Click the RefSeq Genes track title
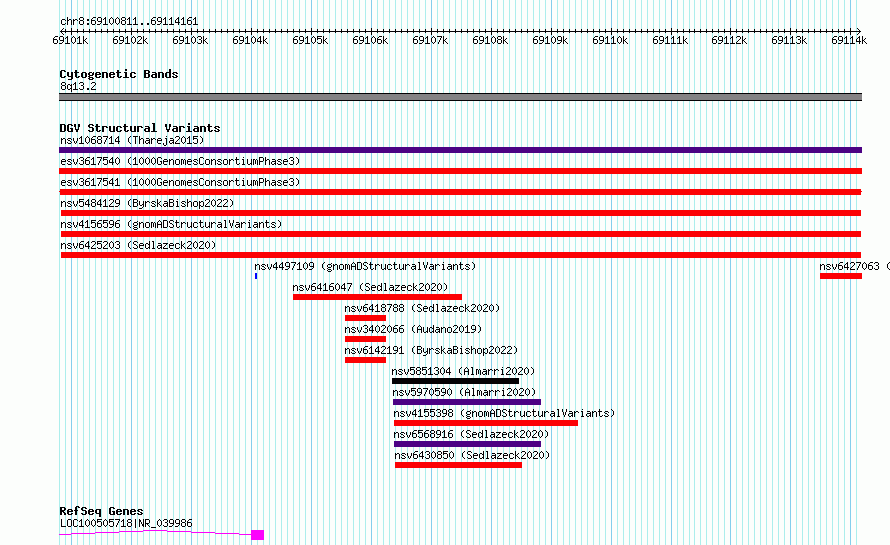The width and height of the screenshot is (890, 545). point(101,511)
